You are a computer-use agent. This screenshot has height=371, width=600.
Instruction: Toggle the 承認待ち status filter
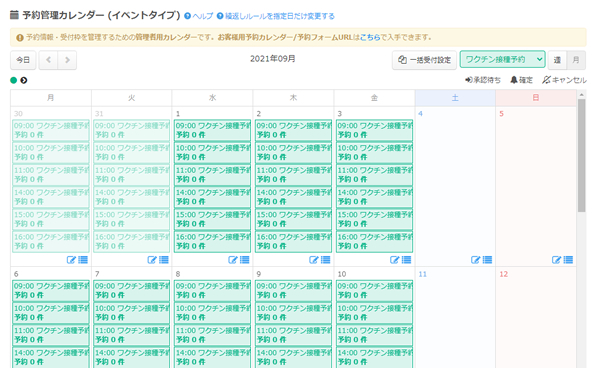483,80
